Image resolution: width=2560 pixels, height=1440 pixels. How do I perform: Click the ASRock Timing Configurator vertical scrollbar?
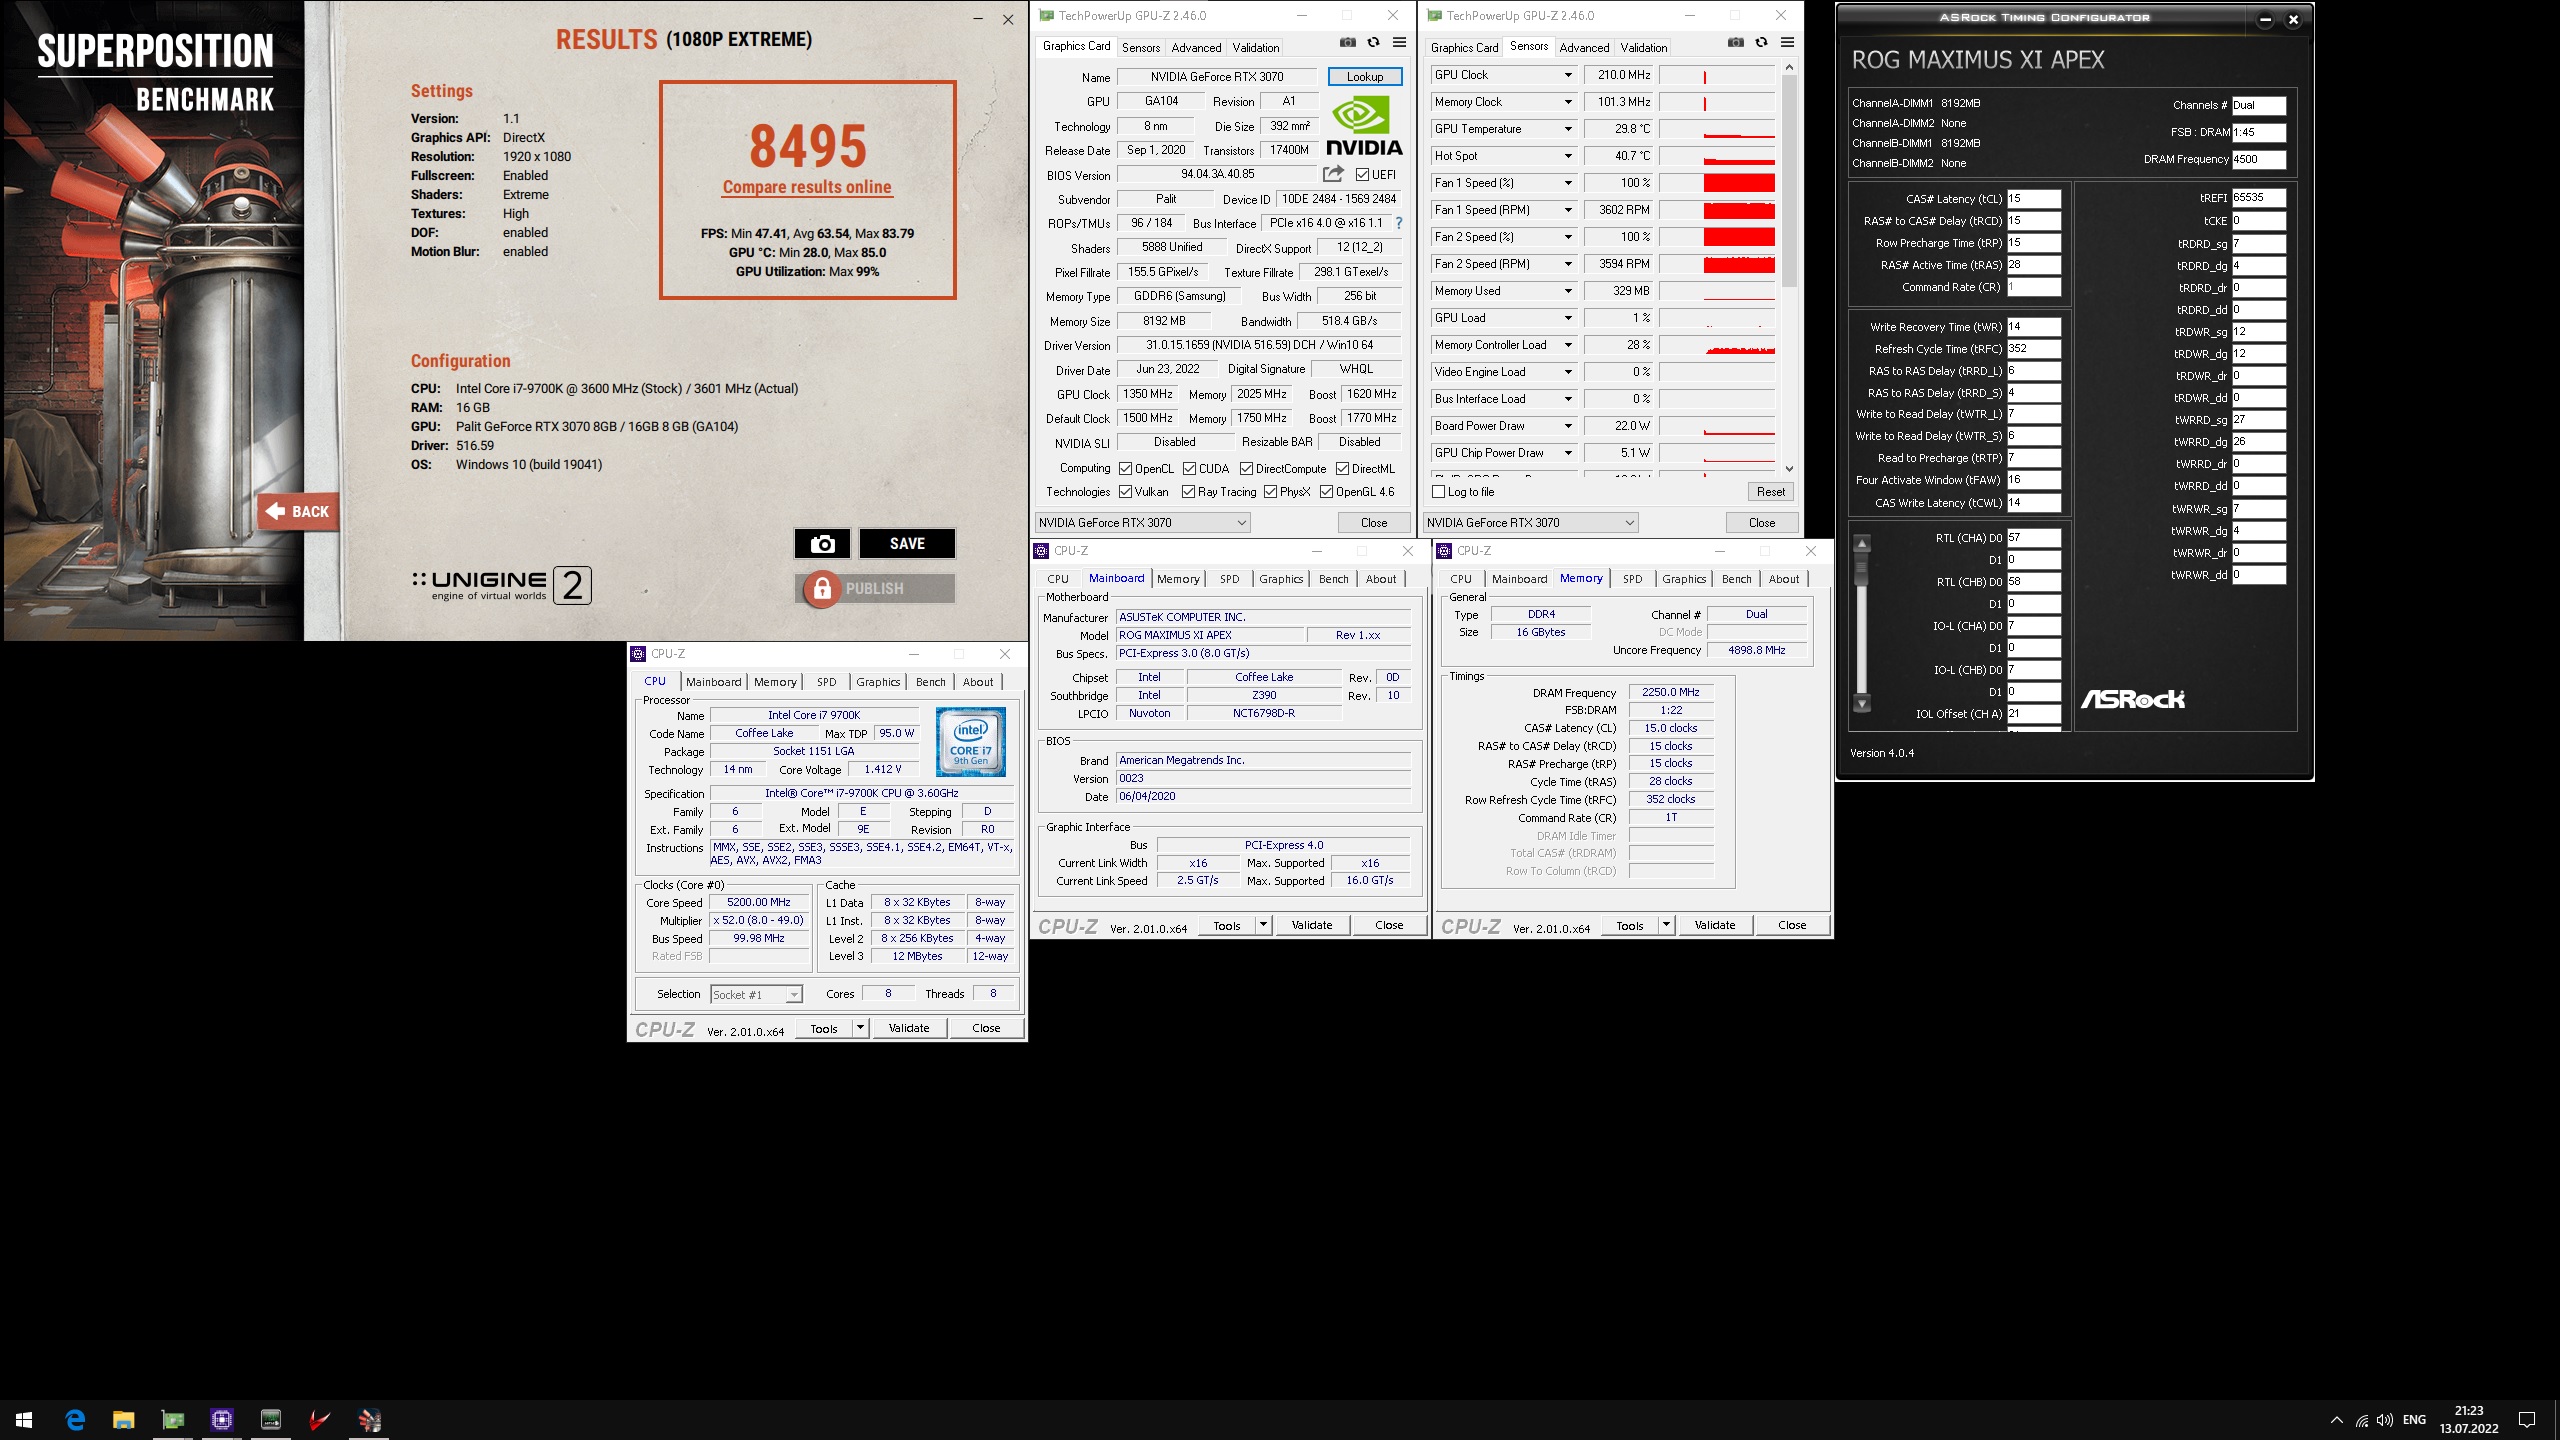click(1861, 622)
